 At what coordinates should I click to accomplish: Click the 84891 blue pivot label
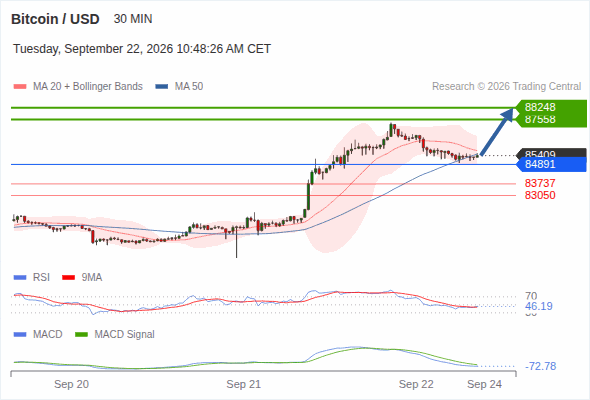pos(540,164)
